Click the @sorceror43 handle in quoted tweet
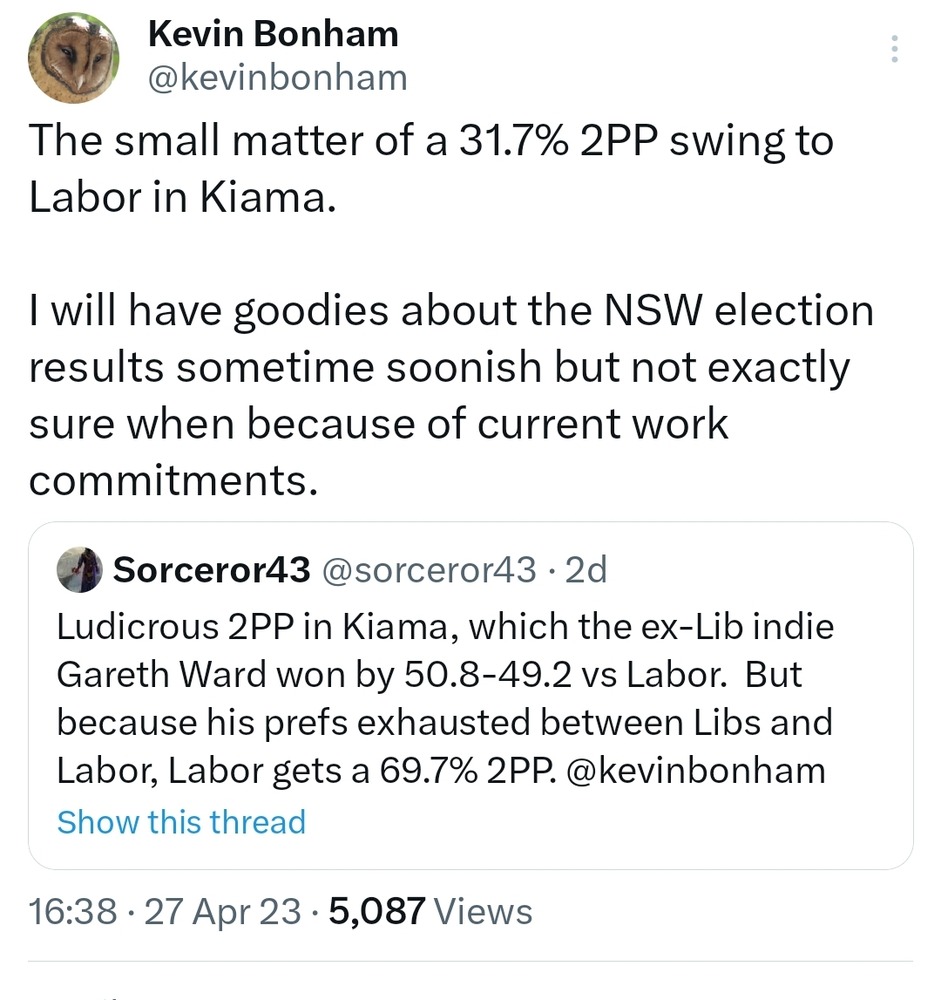Screen dimensions: 941x1000 point(431,569)
